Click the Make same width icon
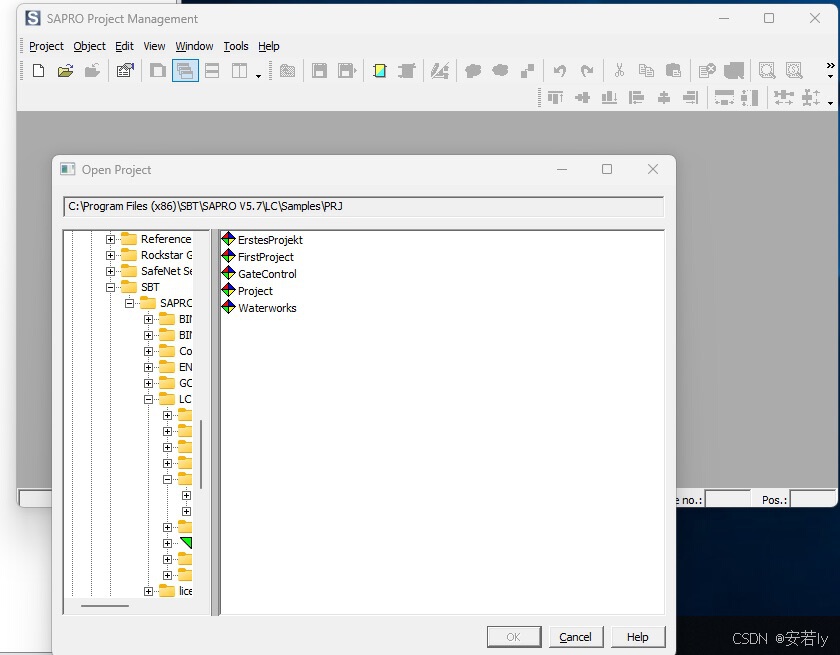This screenshot has width=840, height=655. [724, 97]
